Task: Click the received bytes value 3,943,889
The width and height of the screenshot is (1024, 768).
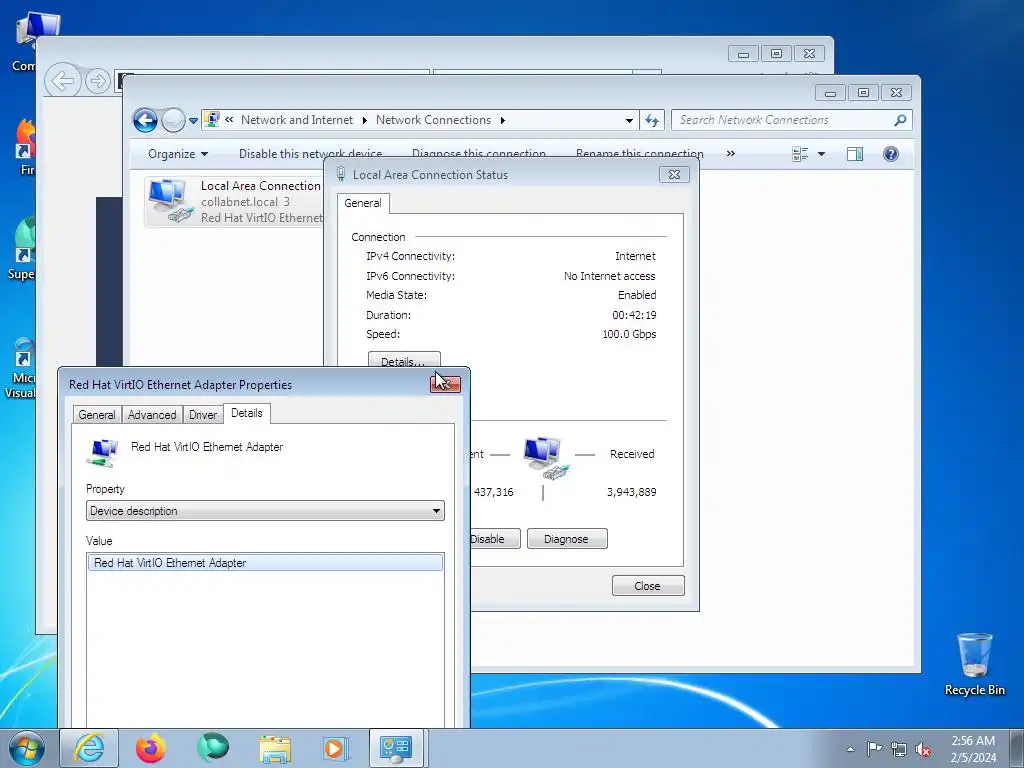Action: pyautogui.click(x=632, y=492)
